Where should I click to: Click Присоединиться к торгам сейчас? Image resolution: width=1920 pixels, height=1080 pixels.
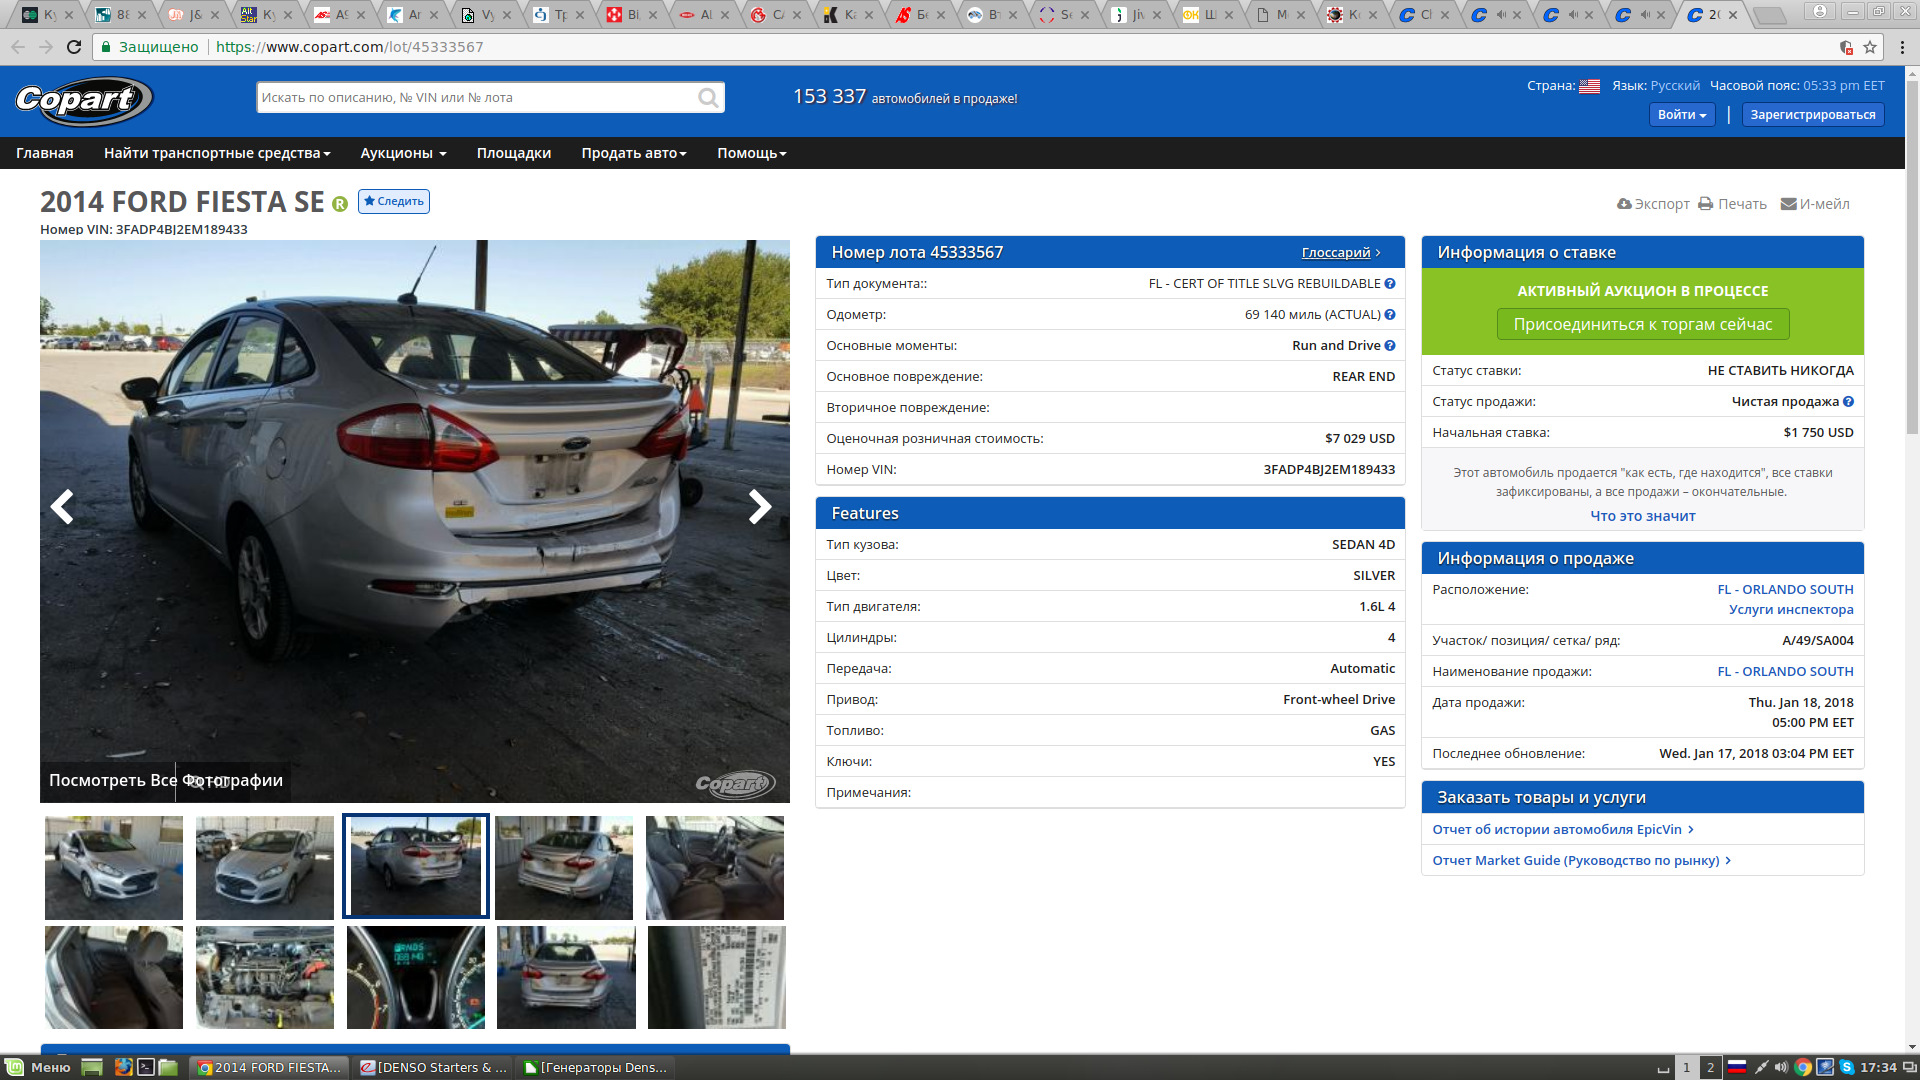(1643, 324)
